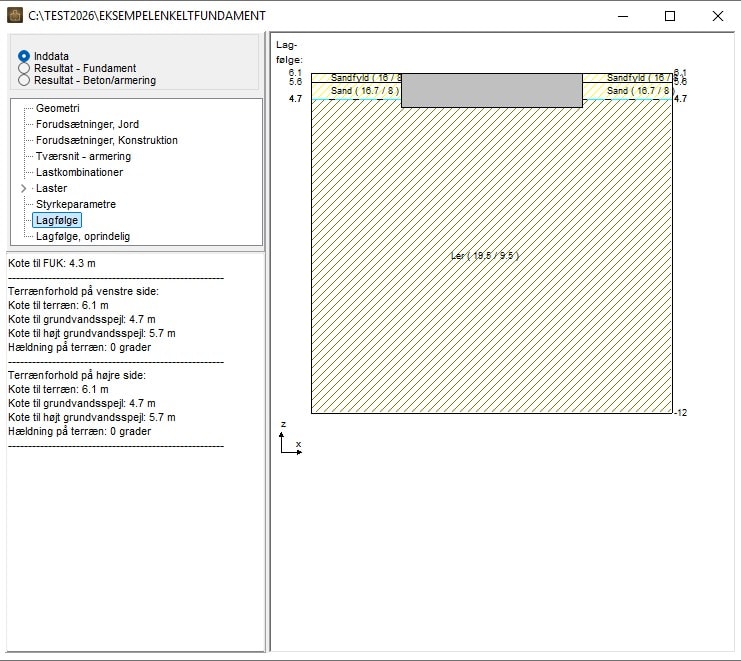
Task: Expand the Laster tree node
Action: point(23,188)
